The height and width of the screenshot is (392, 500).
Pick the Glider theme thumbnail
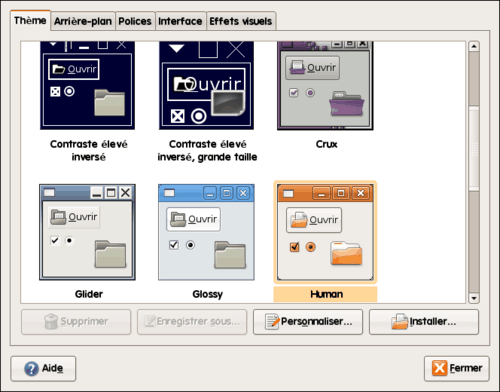pyautogui.click(x=87, y=232)
